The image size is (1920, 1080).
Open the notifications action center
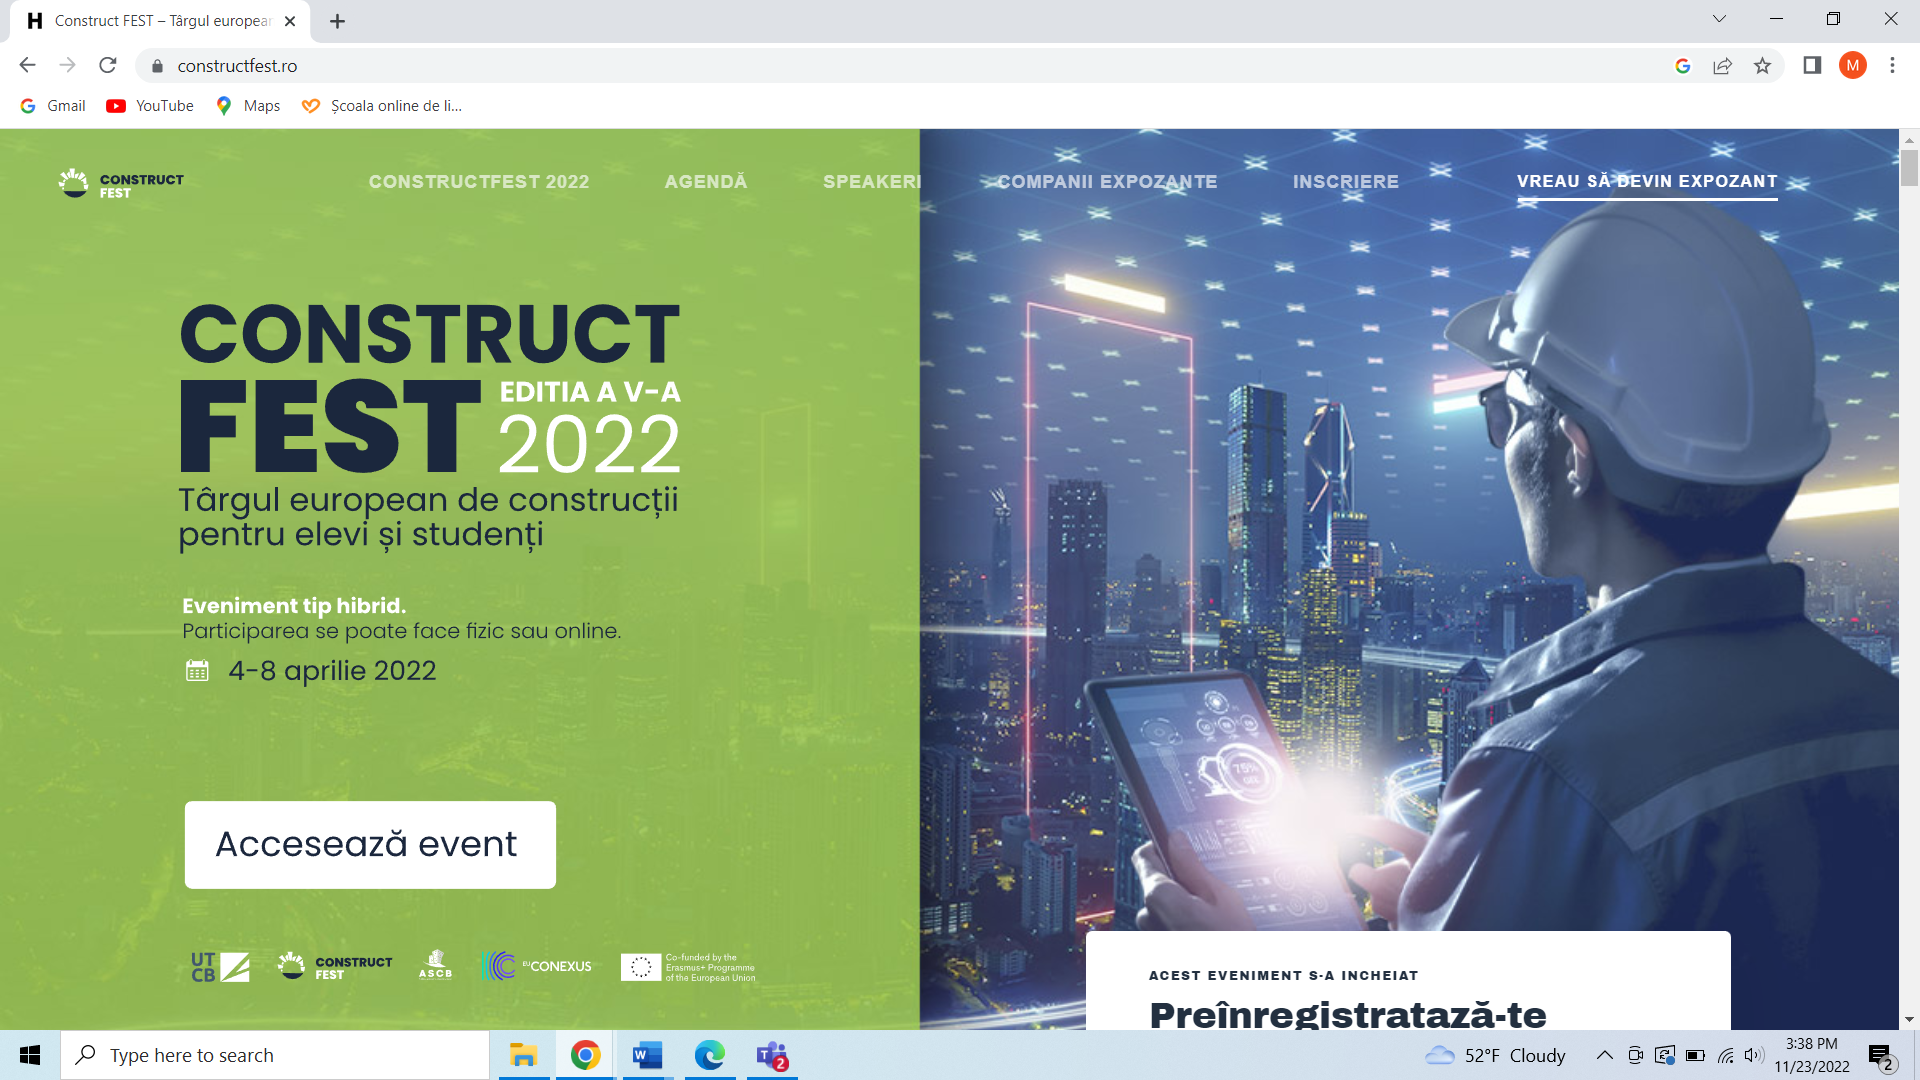pos(1881,1056)
